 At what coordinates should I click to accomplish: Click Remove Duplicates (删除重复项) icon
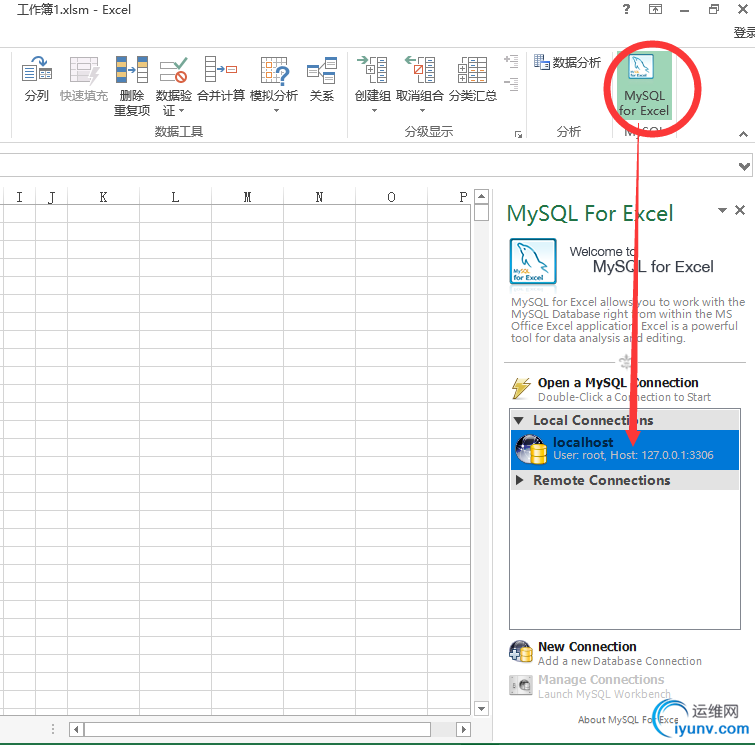131,70
